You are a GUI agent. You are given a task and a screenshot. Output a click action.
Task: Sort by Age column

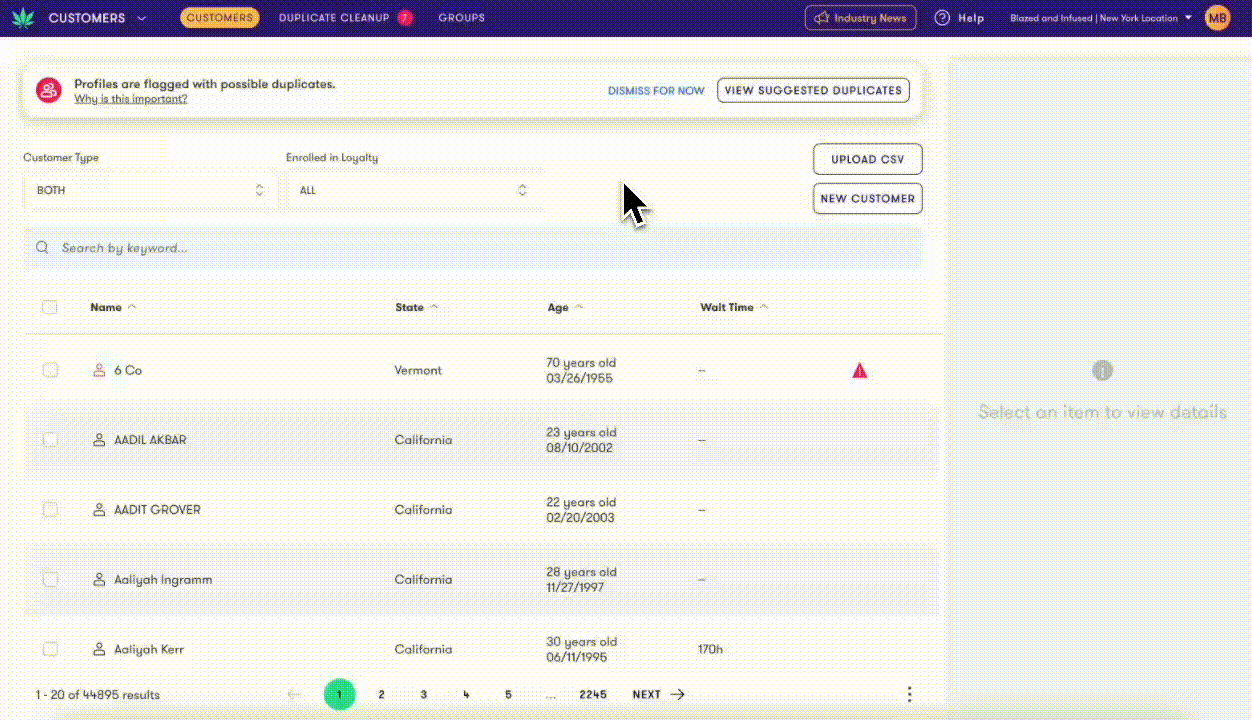[565, 308]
